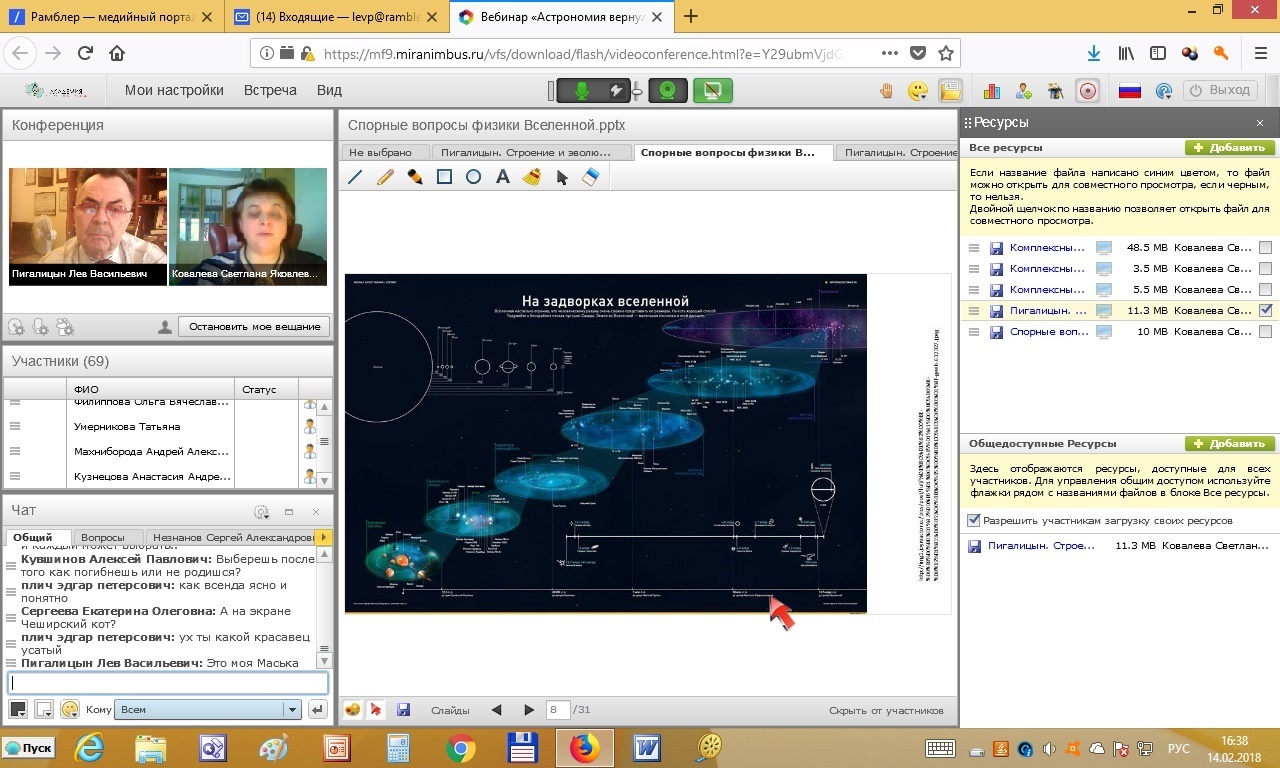The width and height of the screenshot is (1280, 768).
Task: Save slides with floppy disk icon
Action: [403, 710]
